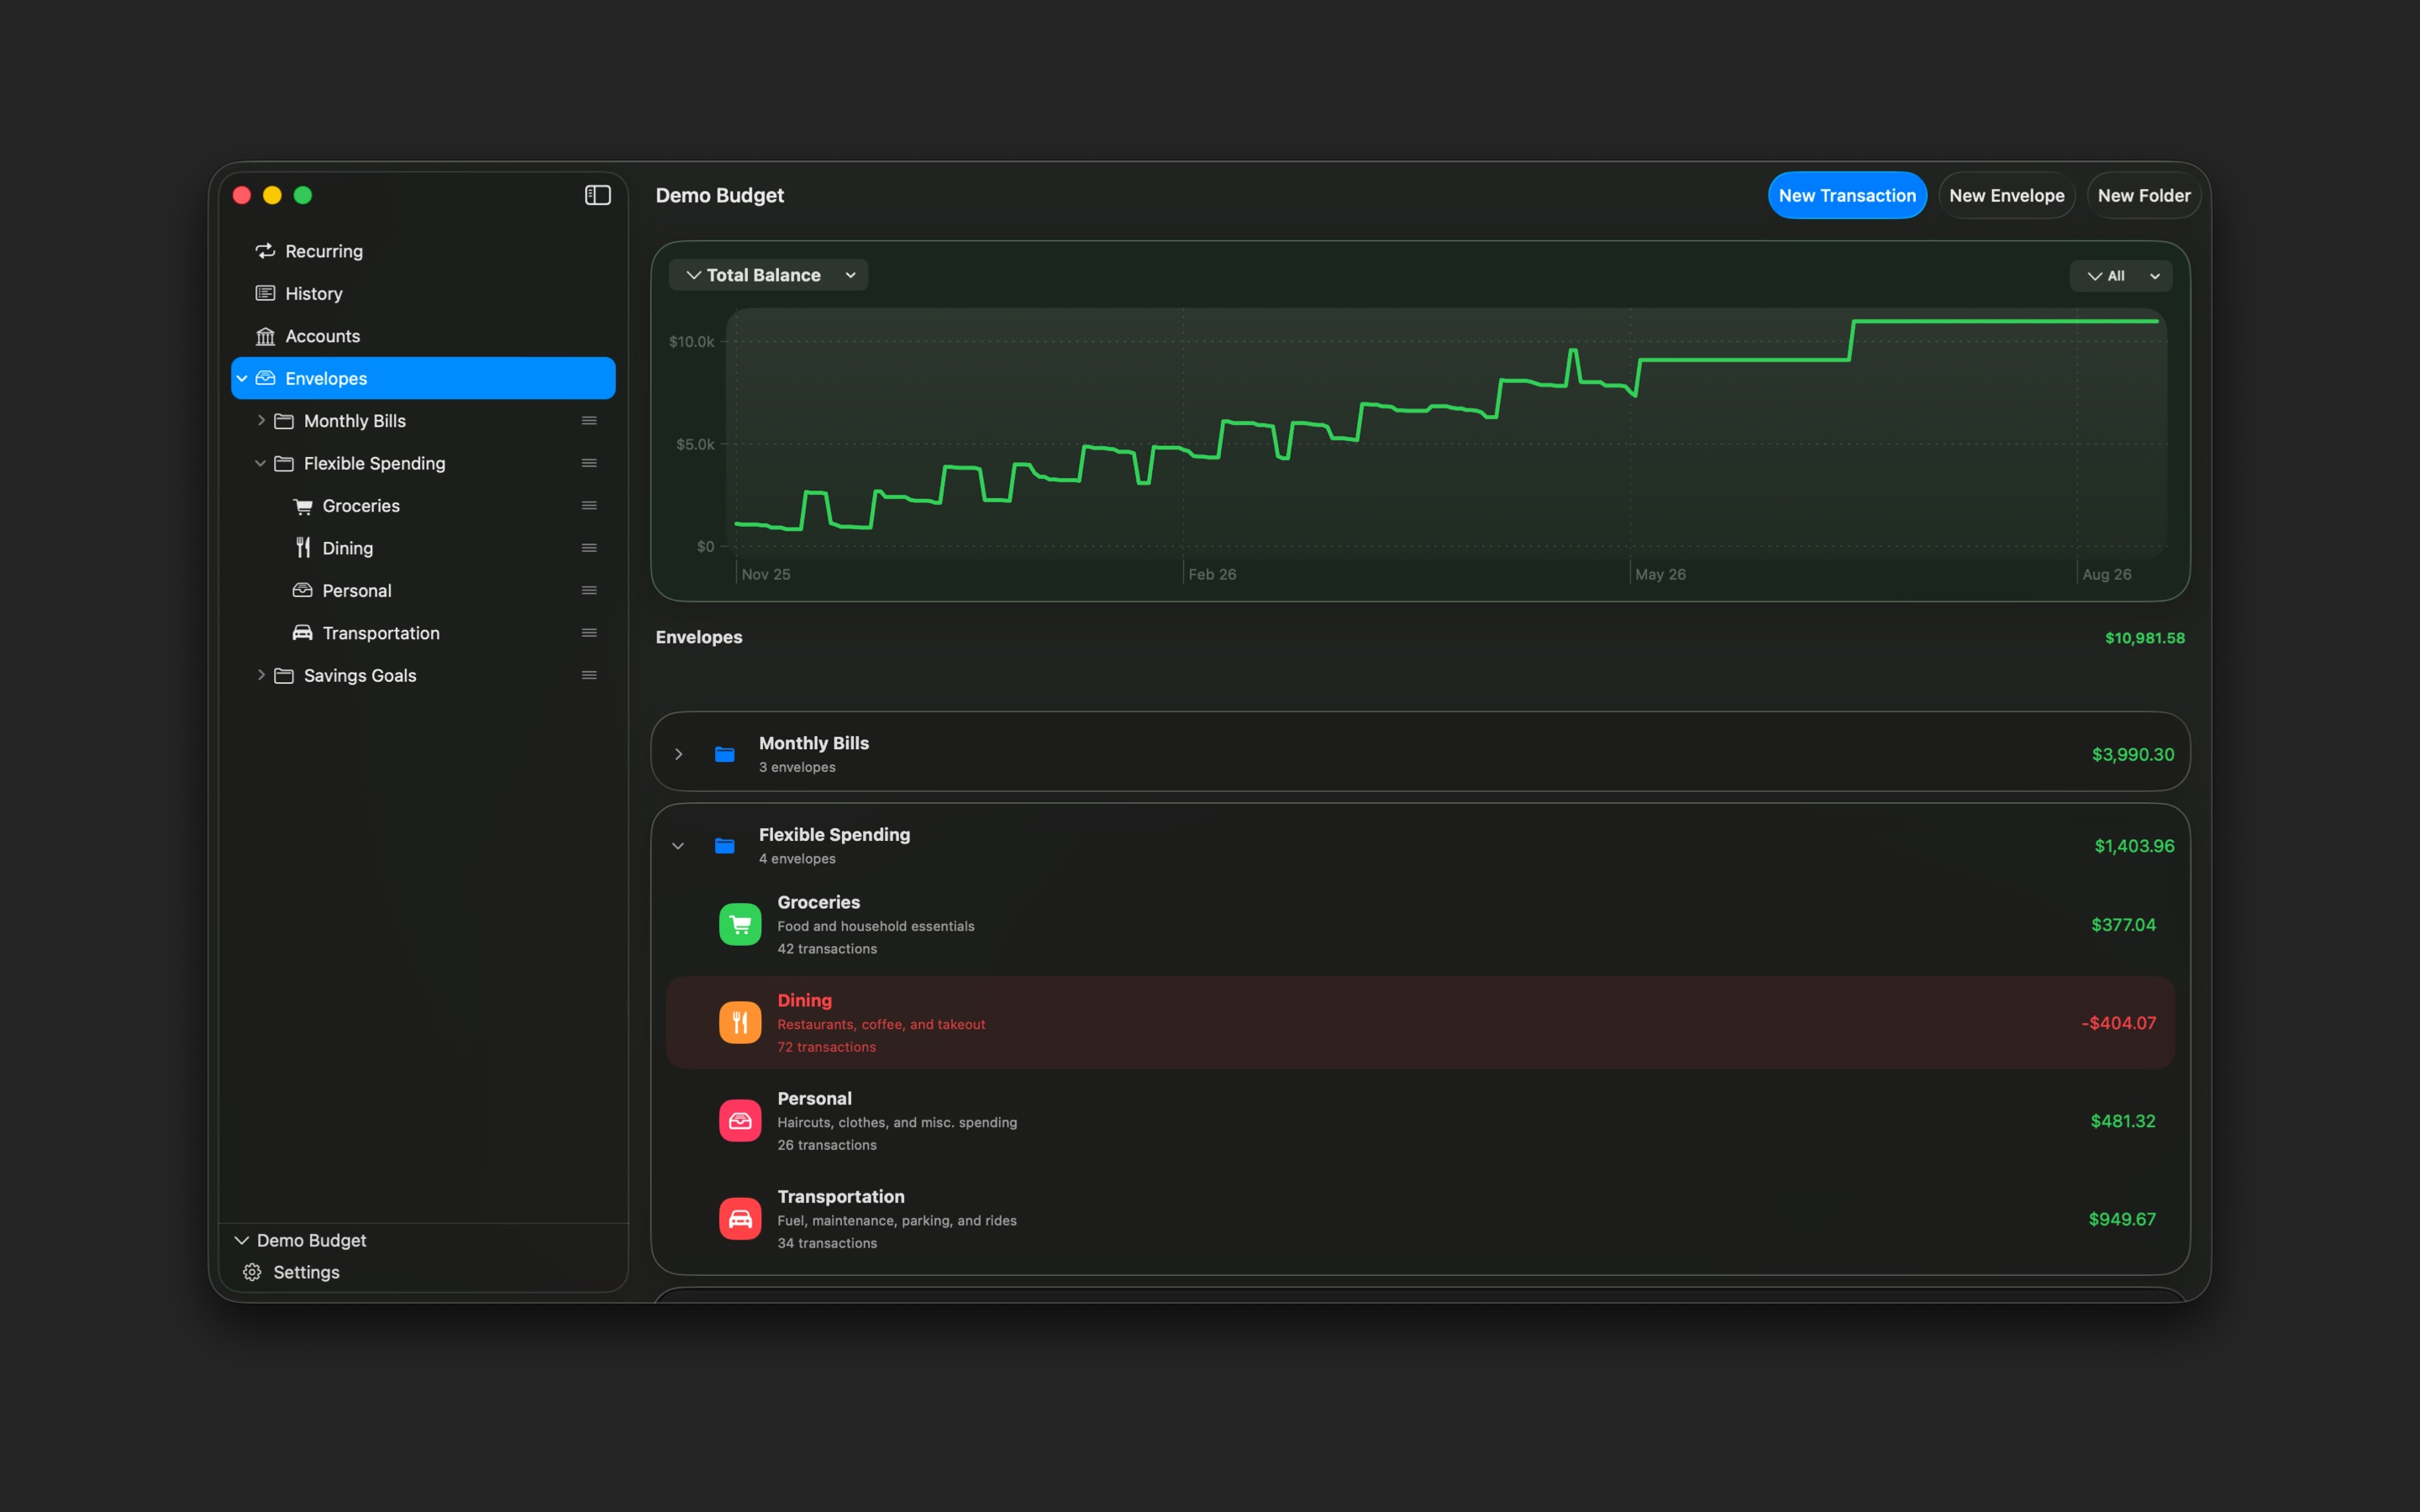Click the Personal envelope icon in sidebar
The image size is (2420, 1512).
303,590
